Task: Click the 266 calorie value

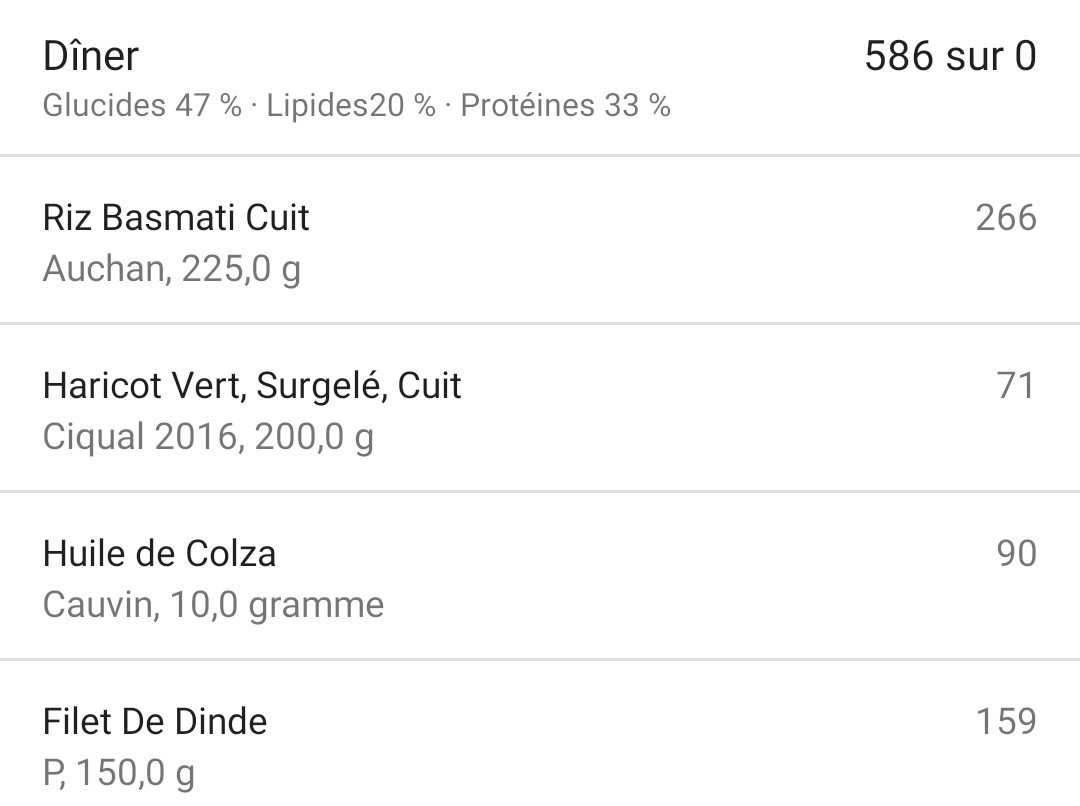Action: coord(1005,218)
